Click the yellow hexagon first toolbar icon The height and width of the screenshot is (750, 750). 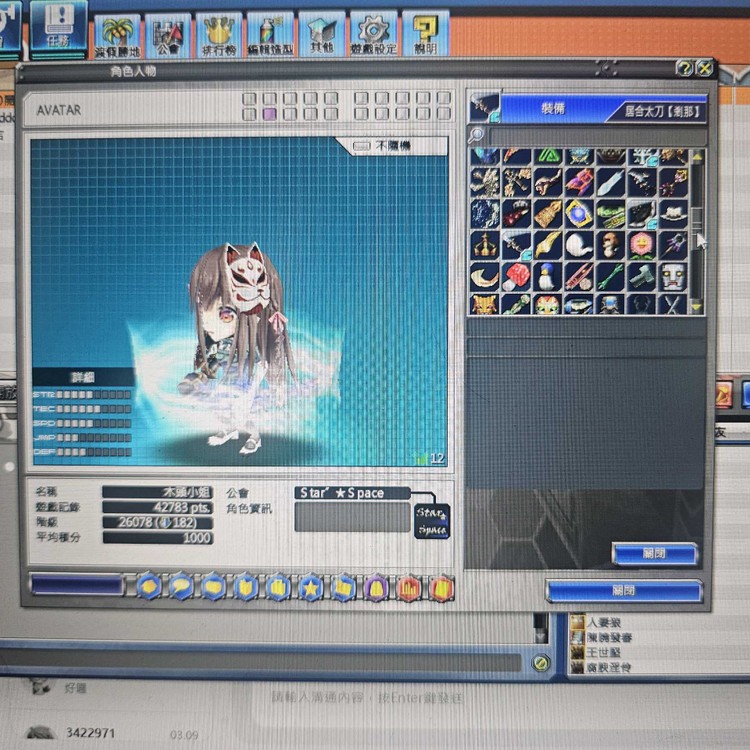pos(149,586)
